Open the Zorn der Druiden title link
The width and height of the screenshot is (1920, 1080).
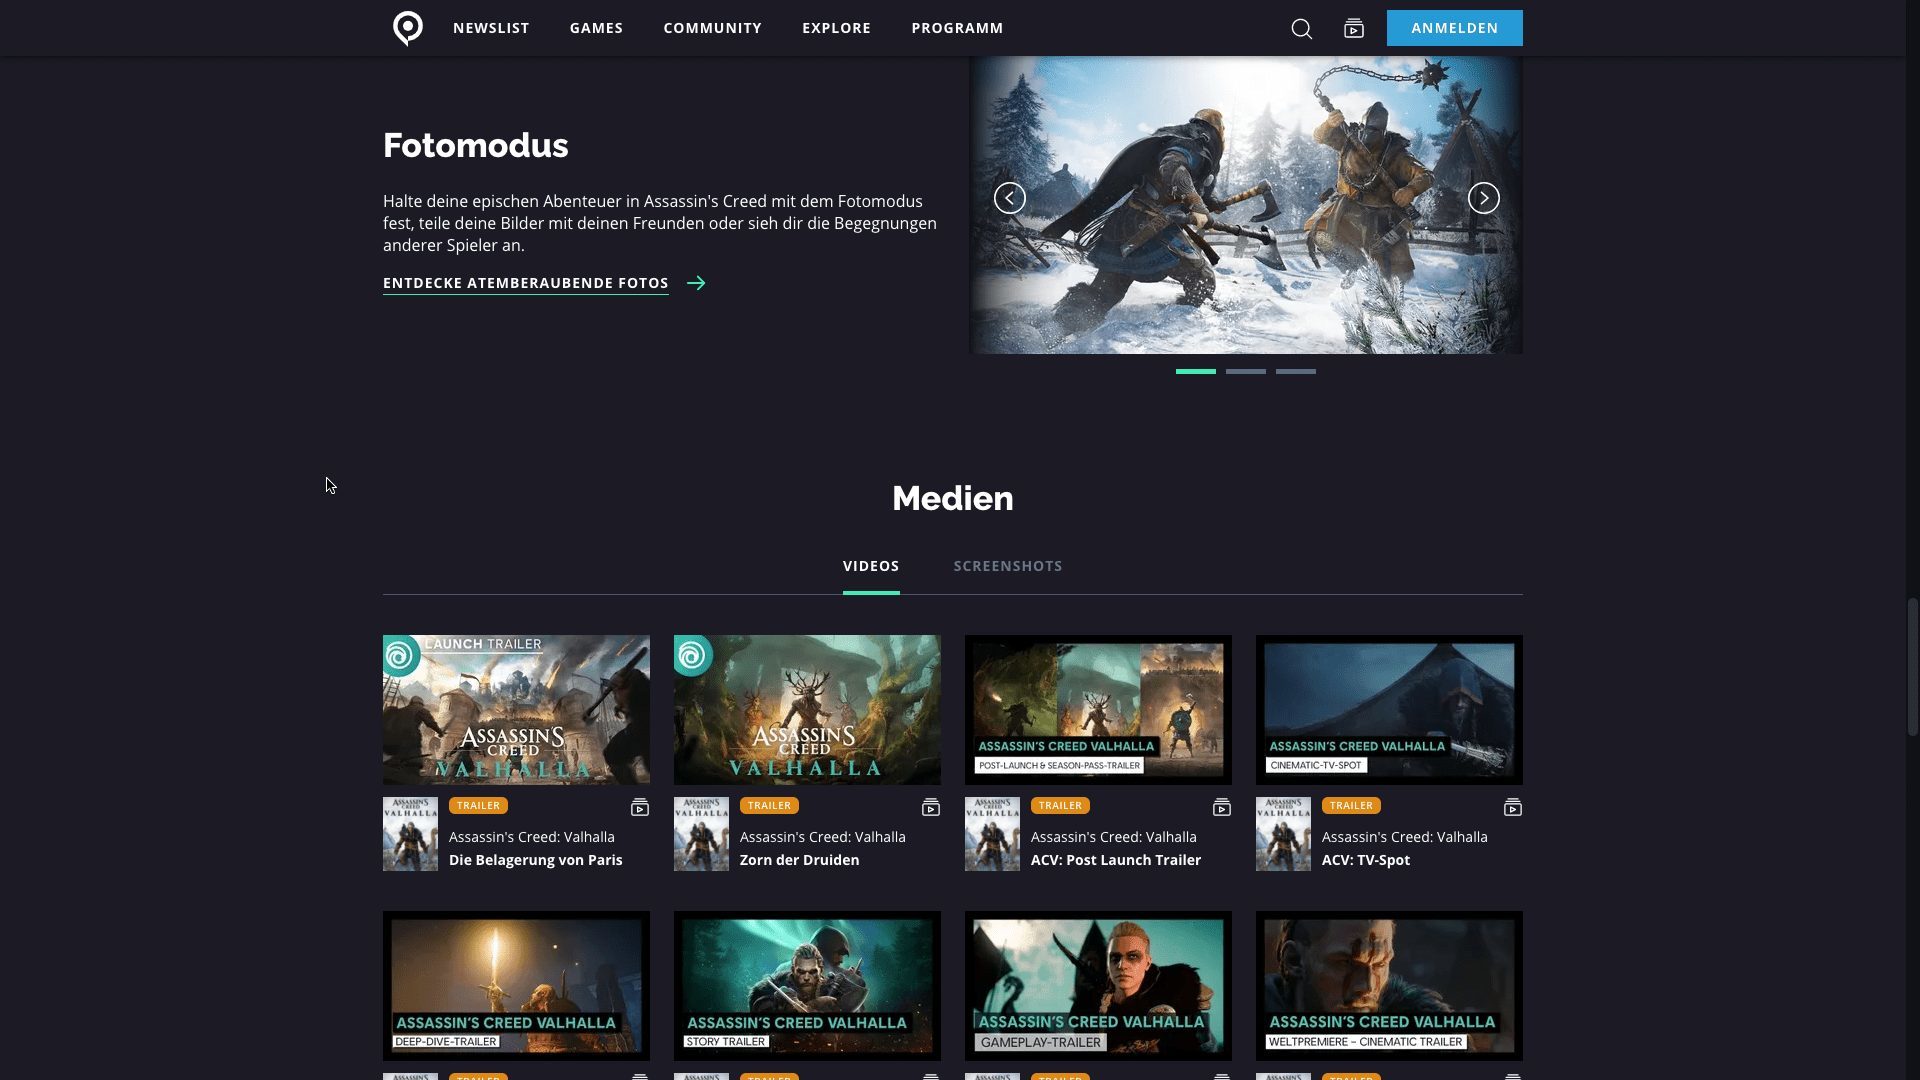point(799,860)
